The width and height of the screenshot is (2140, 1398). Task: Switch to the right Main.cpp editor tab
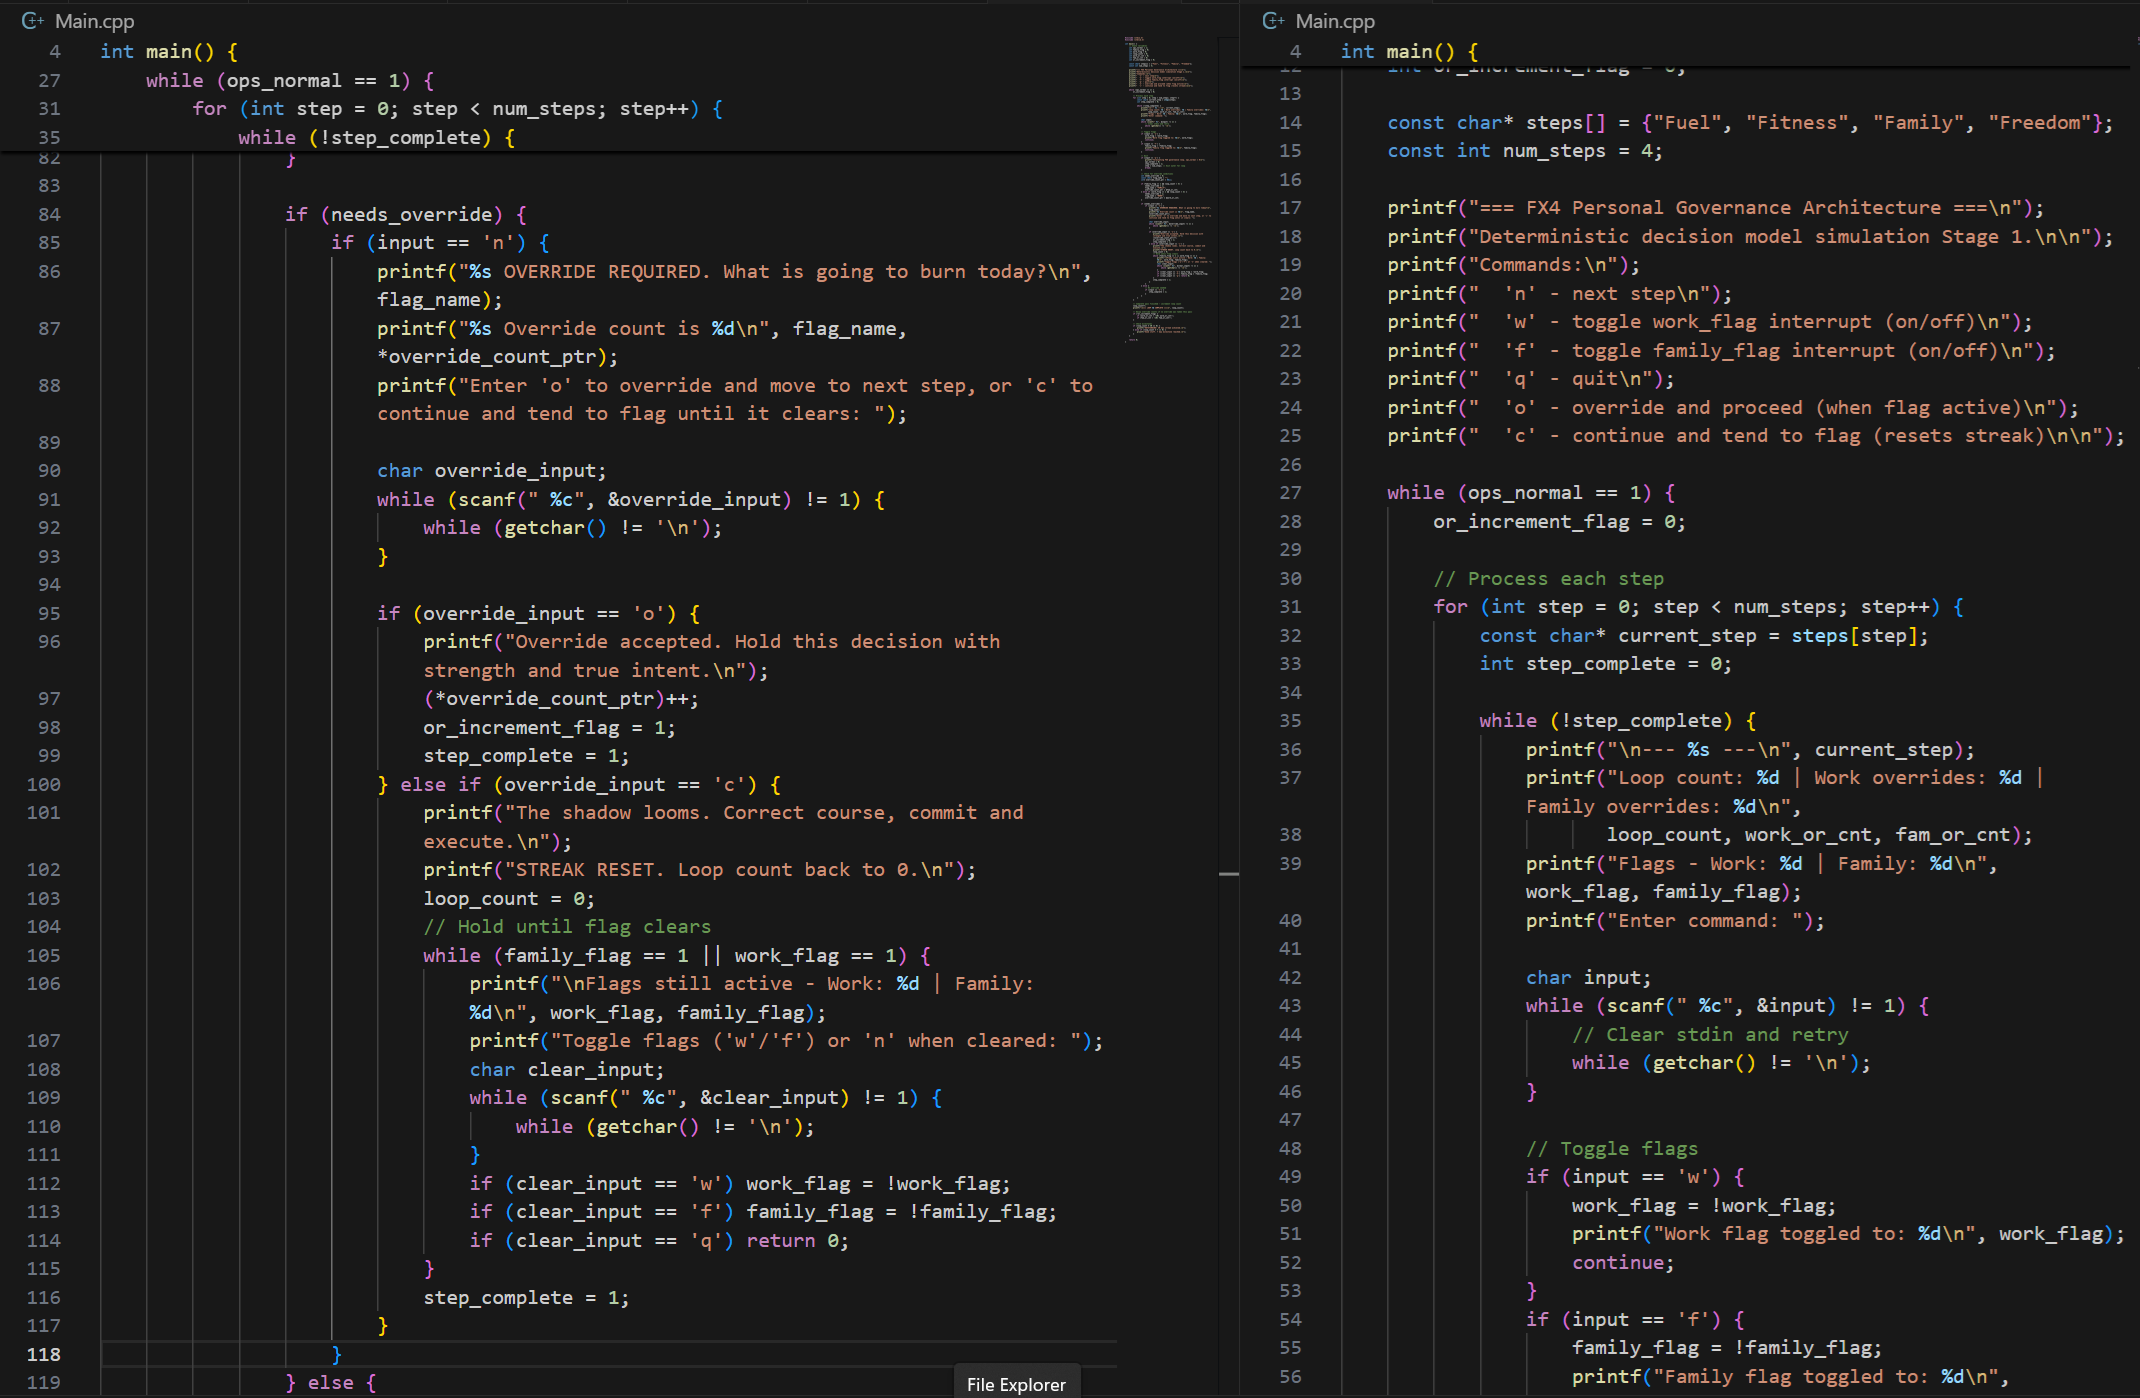click(x=1335, y=20)
